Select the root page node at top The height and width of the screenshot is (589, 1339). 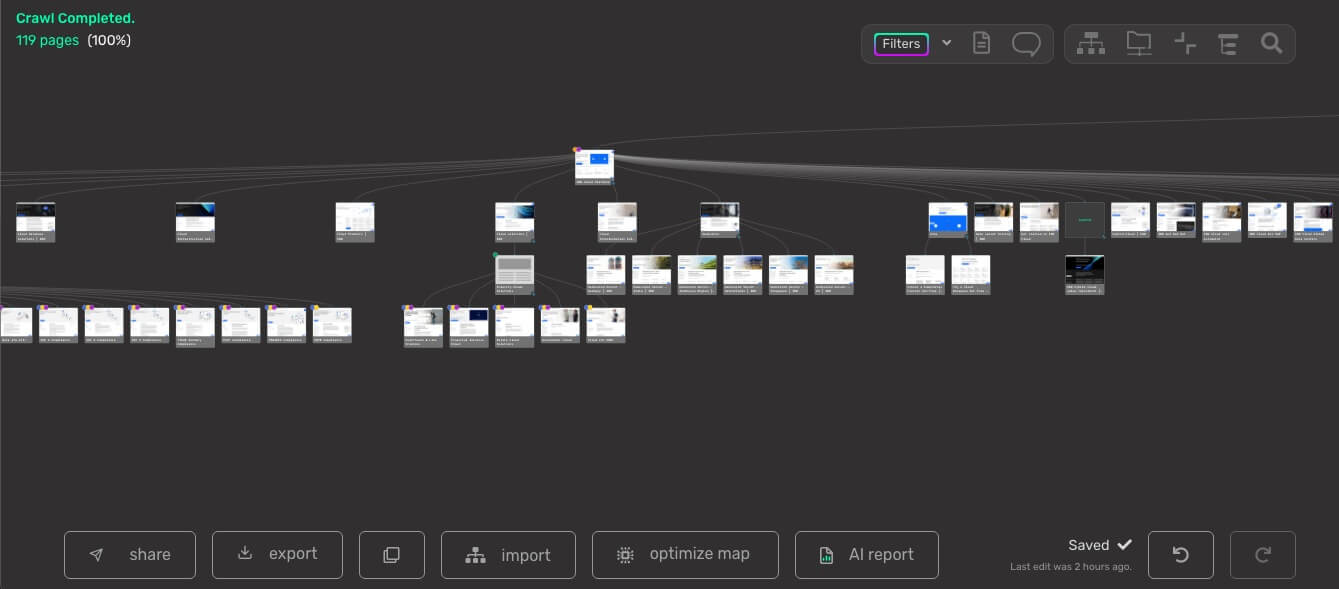[x=594, y=167]
